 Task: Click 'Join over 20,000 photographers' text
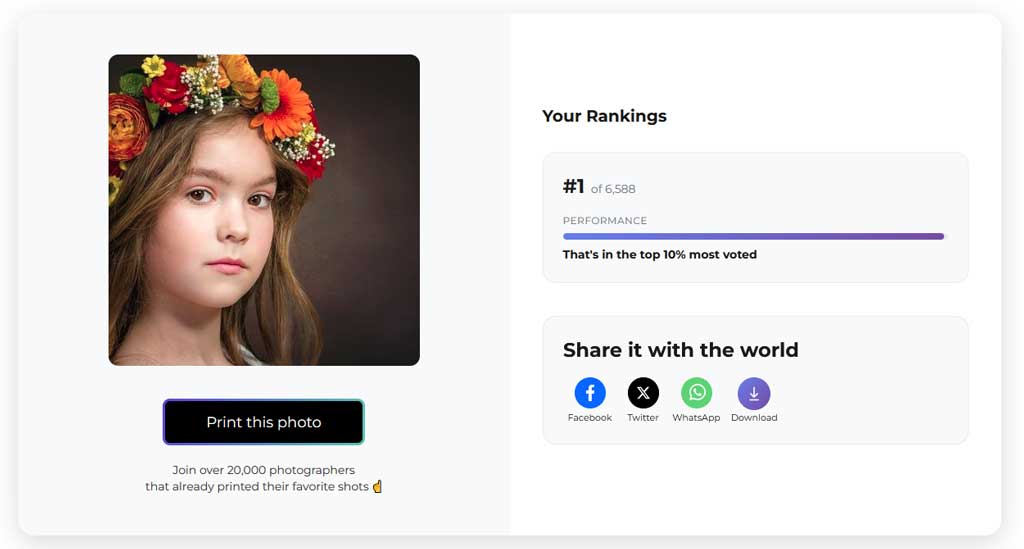[264, 470]
